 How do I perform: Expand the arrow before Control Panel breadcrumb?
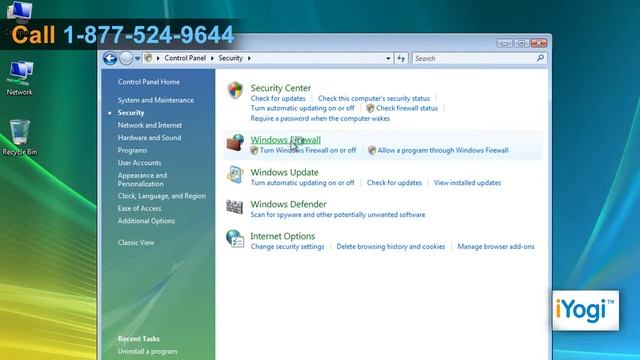click(x=158, y=58)
